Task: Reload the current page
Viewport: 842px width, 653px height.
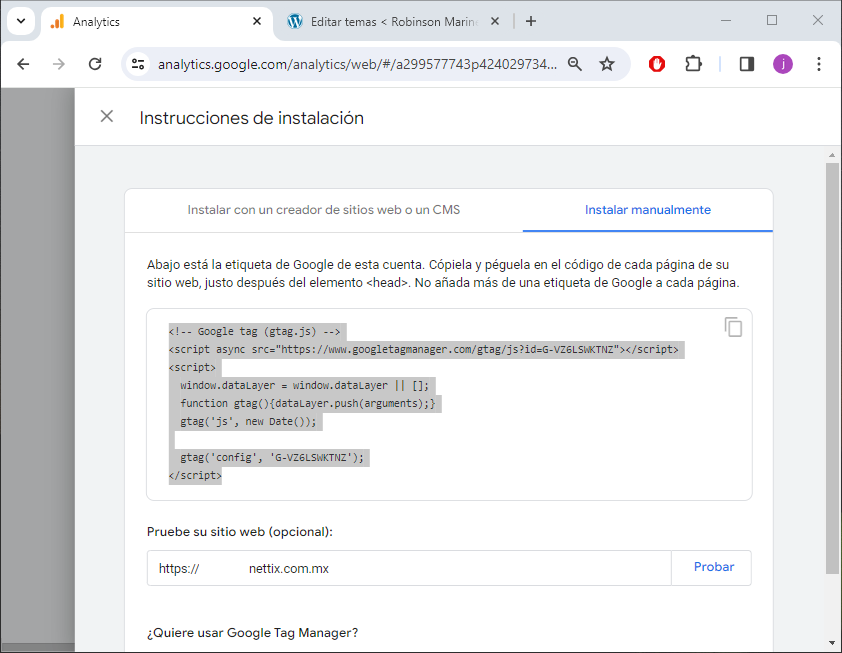Action: [x=95, y=64]
